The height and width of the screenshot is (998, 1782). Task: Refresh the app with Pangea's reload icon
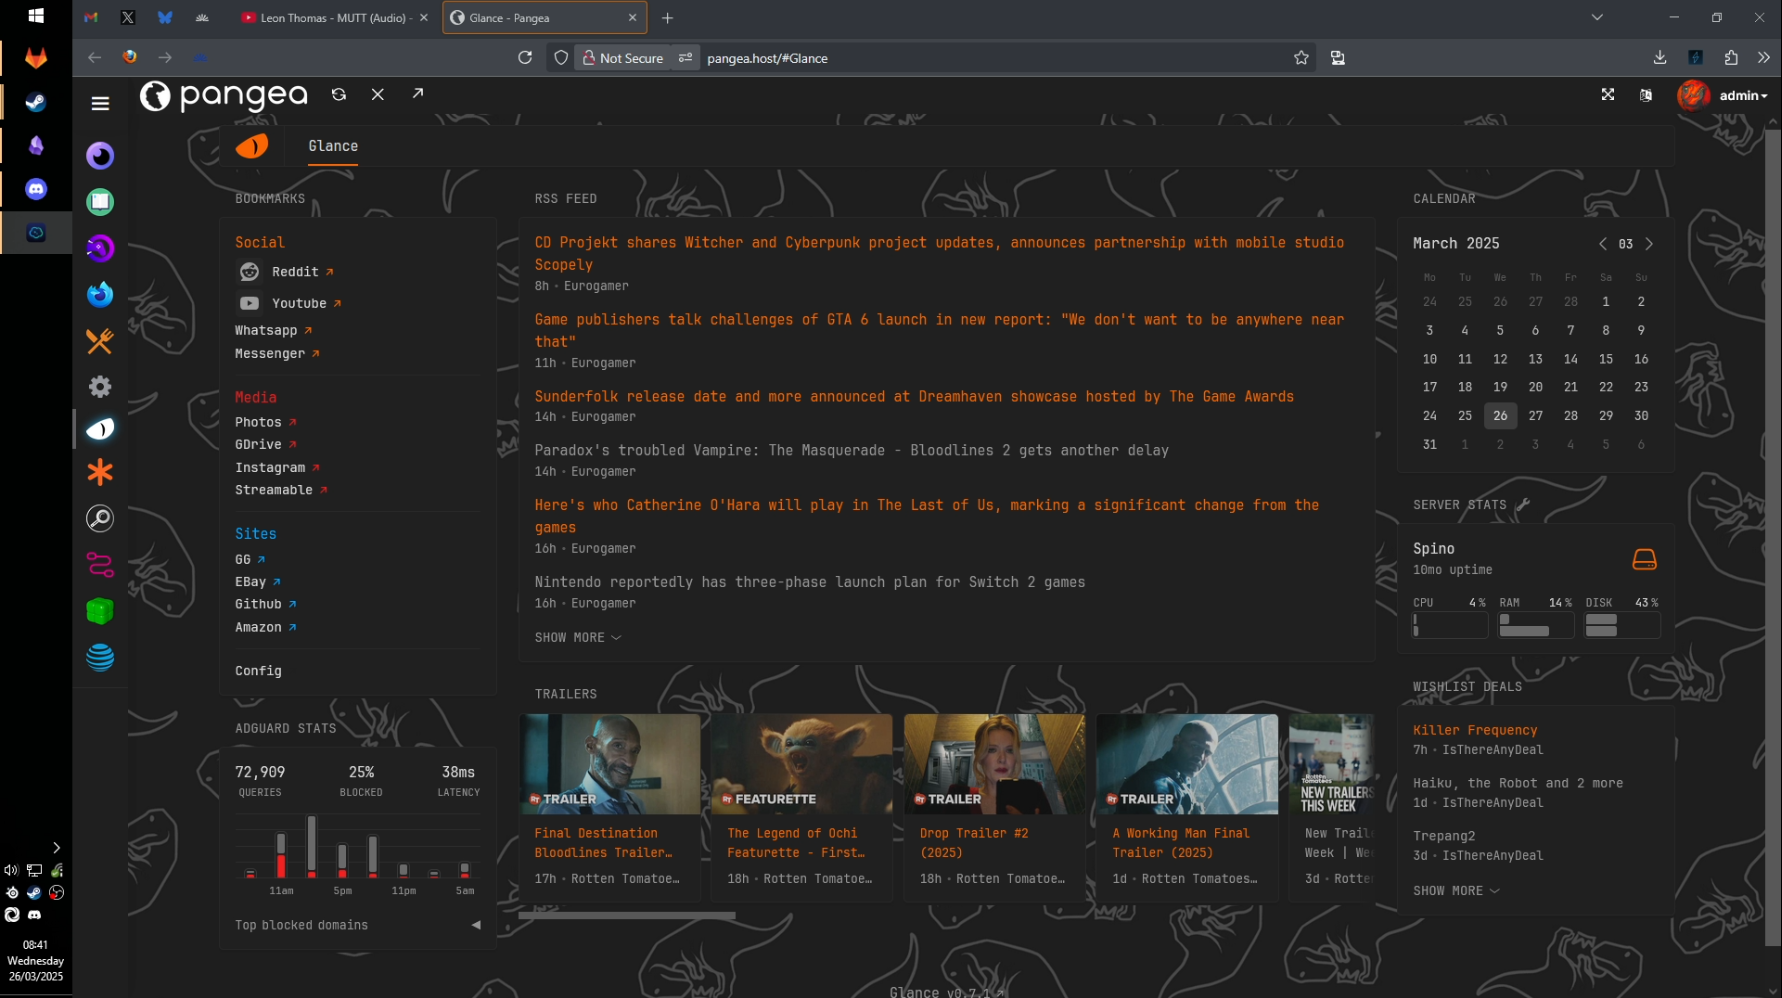coord(339,94)
